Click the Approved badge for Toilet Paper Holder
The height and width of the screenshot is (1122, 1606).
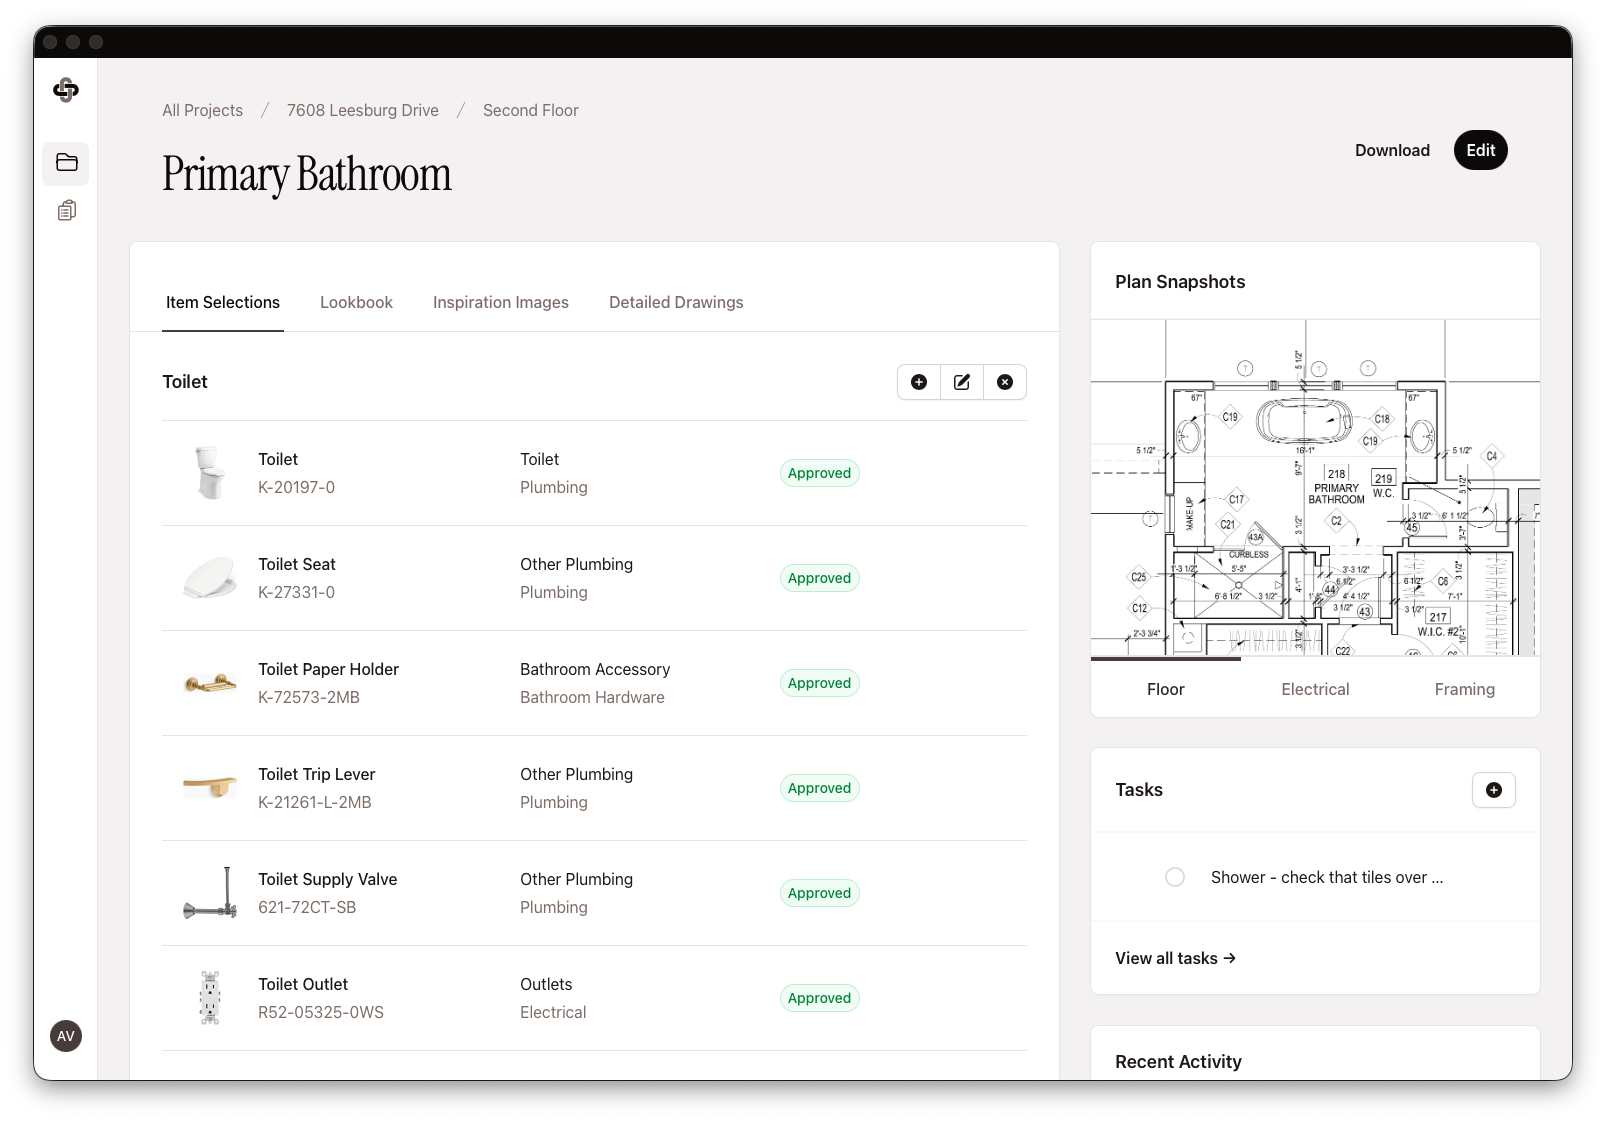[819, 683]
